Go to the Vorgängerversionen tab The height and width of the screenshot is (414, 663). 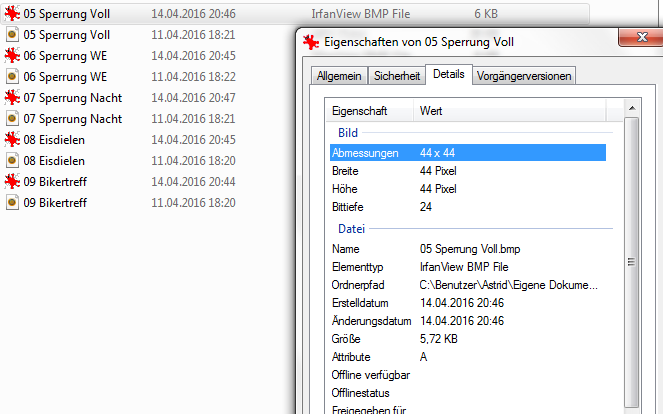524,76
